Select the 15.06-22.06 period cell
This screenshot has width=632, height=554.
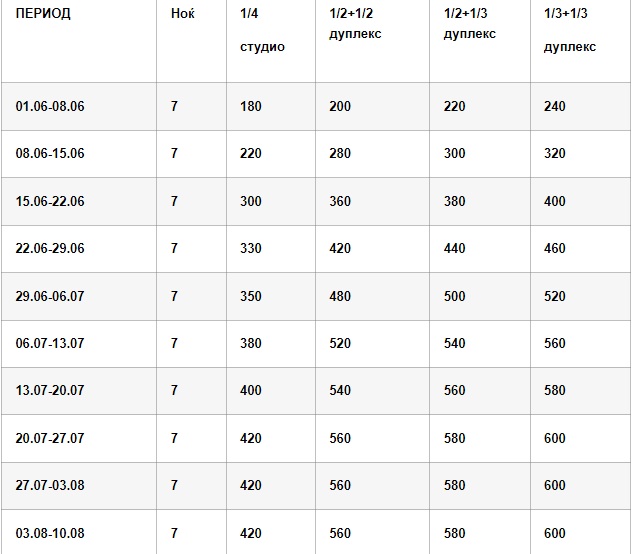(x=50, y=201)
